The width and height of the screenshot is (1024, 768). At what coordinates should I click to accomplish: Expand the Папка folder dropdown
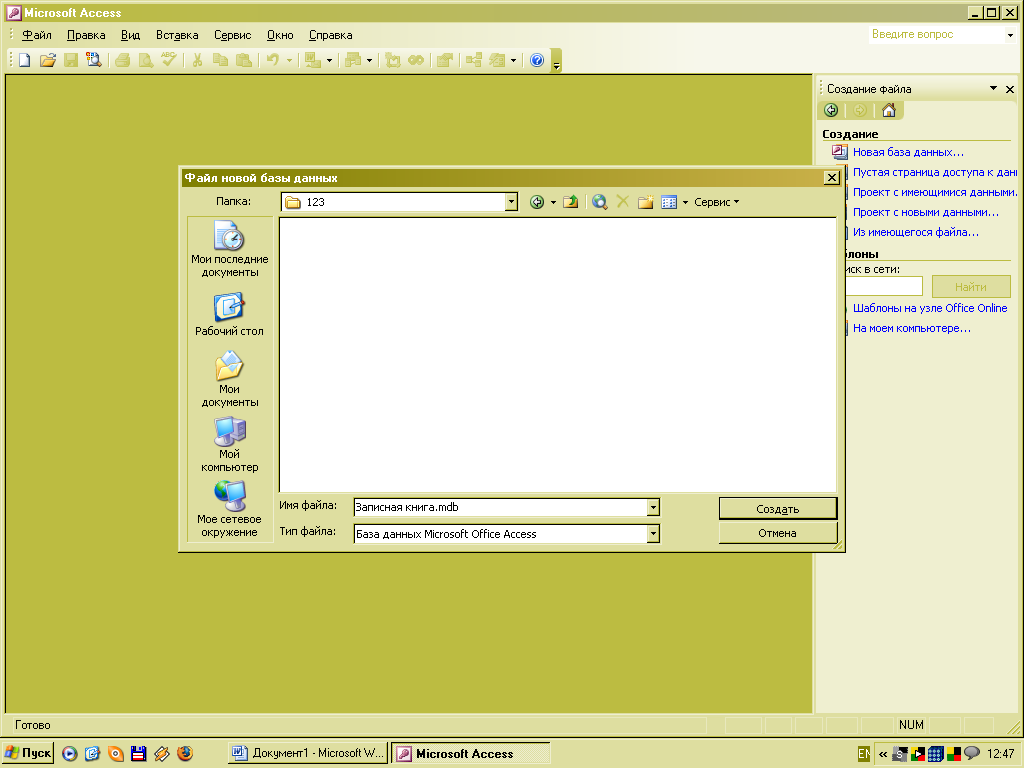pos(511,202)
